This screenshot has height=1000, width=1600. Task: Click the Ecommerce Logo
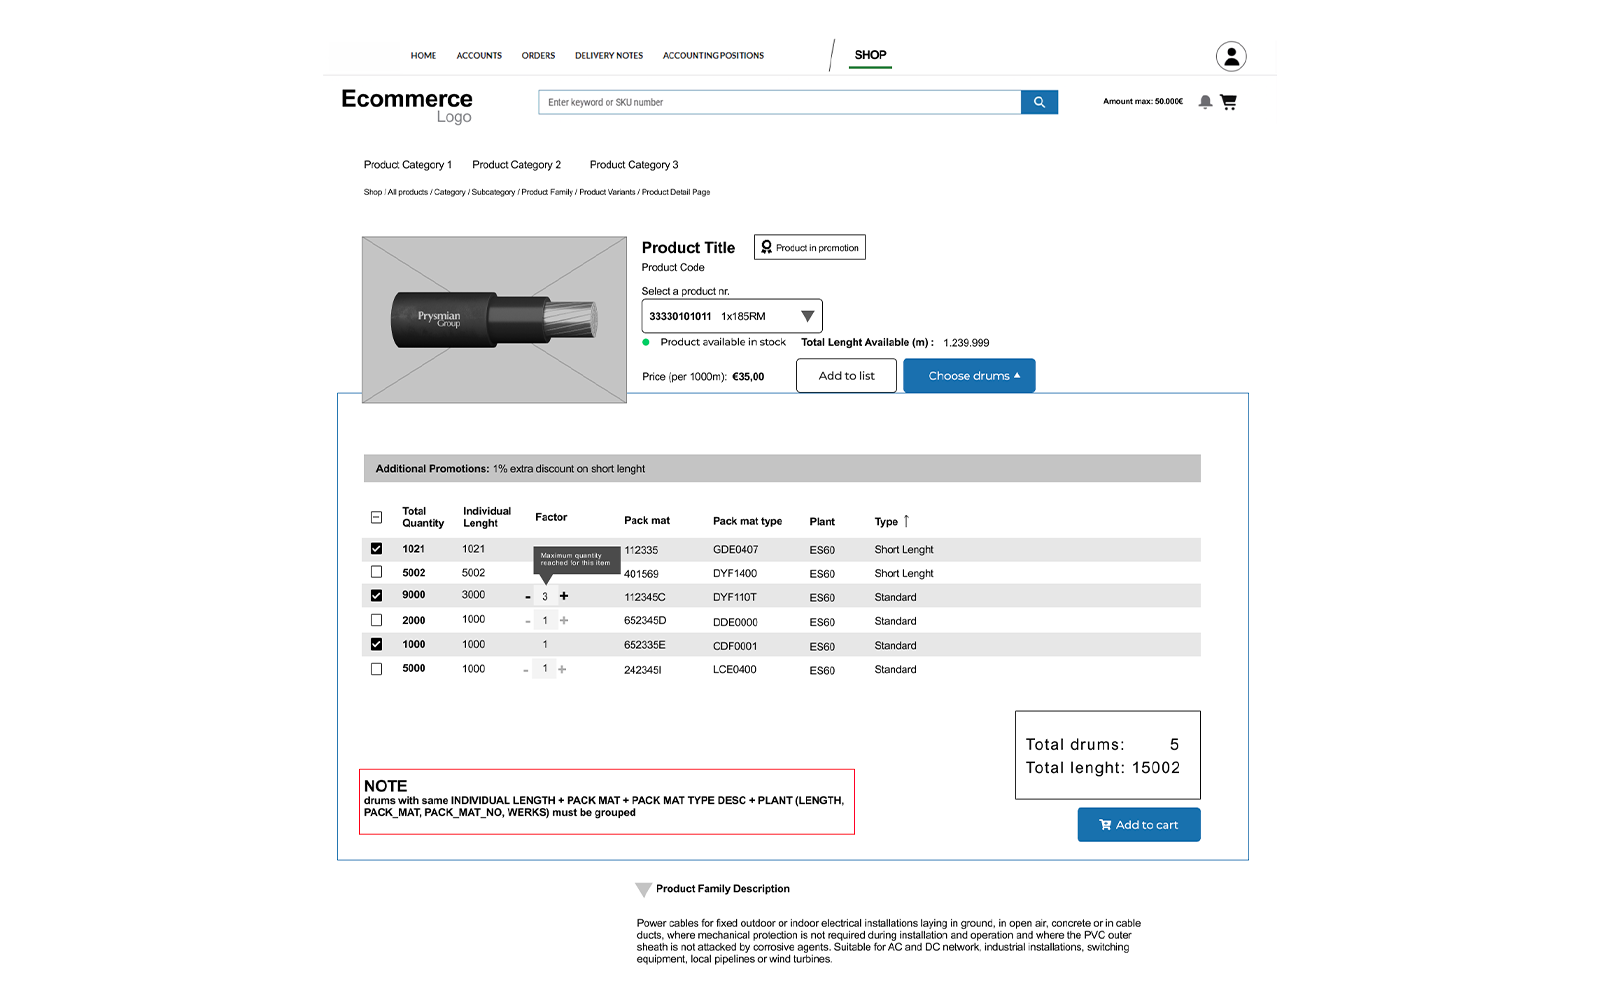(407, 106)
